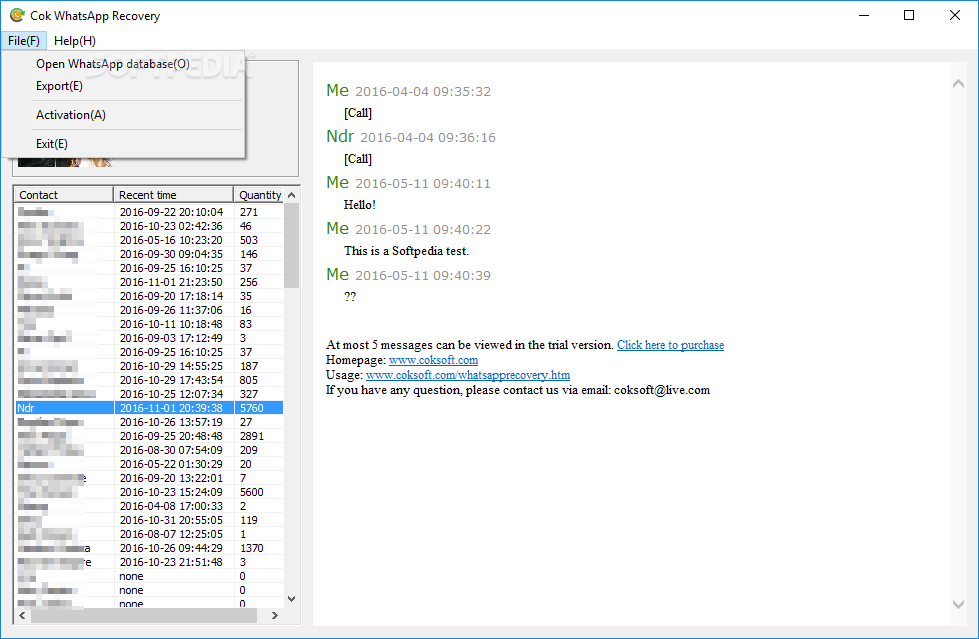Open the File(F) menu

point(24,41)
